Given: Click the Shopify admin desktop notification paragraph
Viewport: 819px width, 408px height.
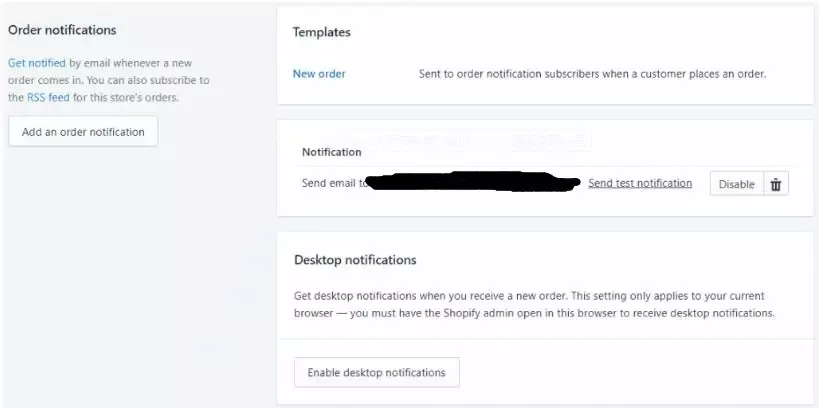Looking at the screenshot, I should coord(534,305).
